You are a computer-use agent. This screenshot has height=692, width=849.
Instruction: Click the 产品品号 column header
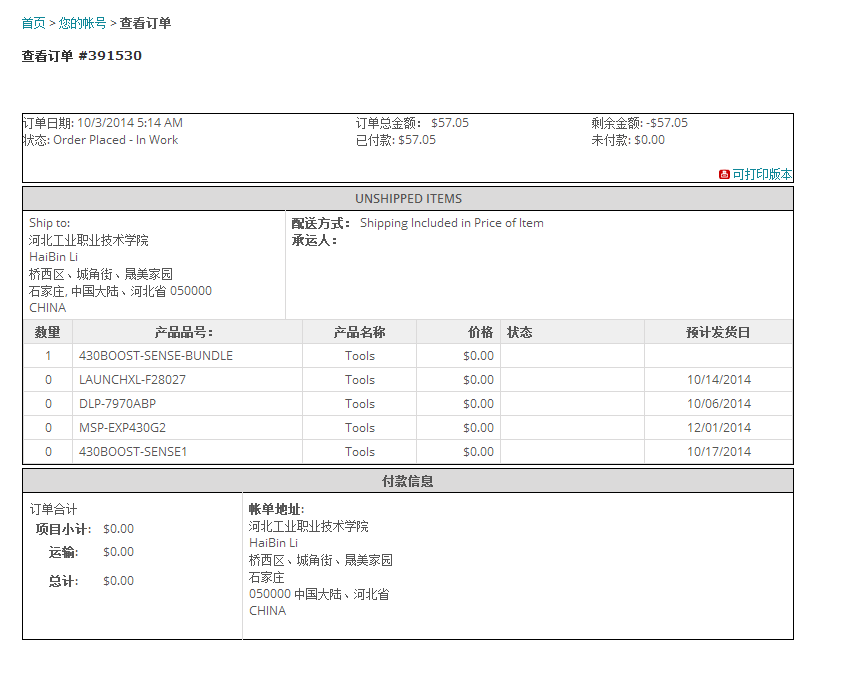pos(184,332)
